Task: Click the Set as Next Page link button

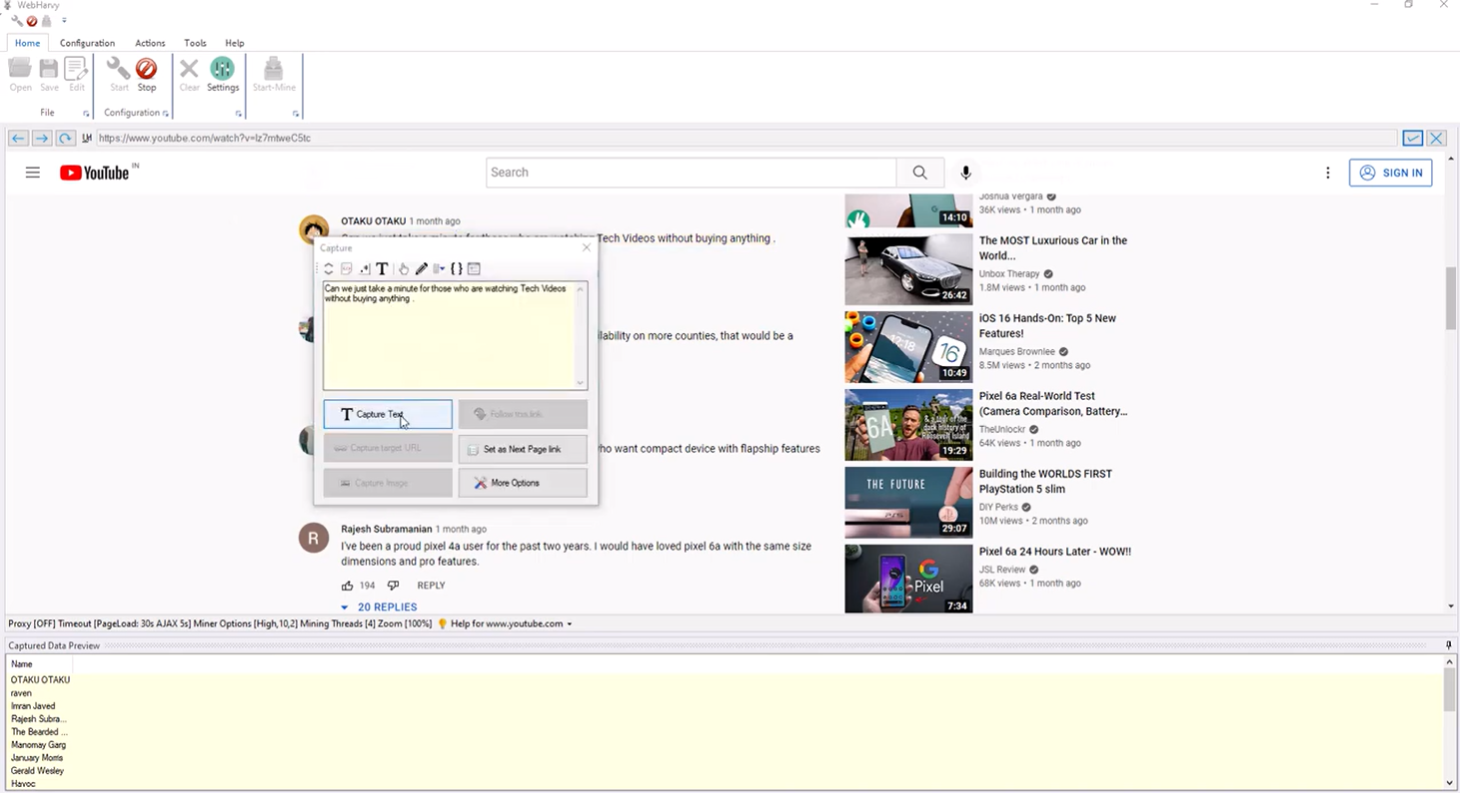Action: (522, 449)
